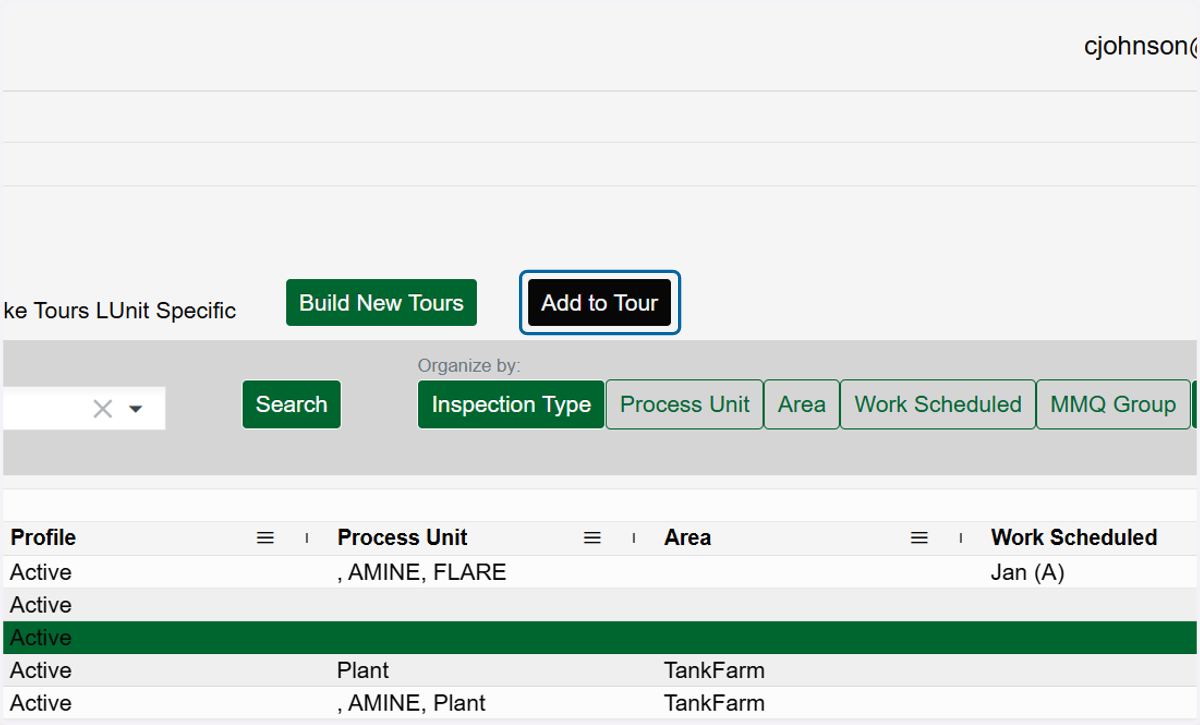Sort by the Process Unit column header

click(402, 538)
